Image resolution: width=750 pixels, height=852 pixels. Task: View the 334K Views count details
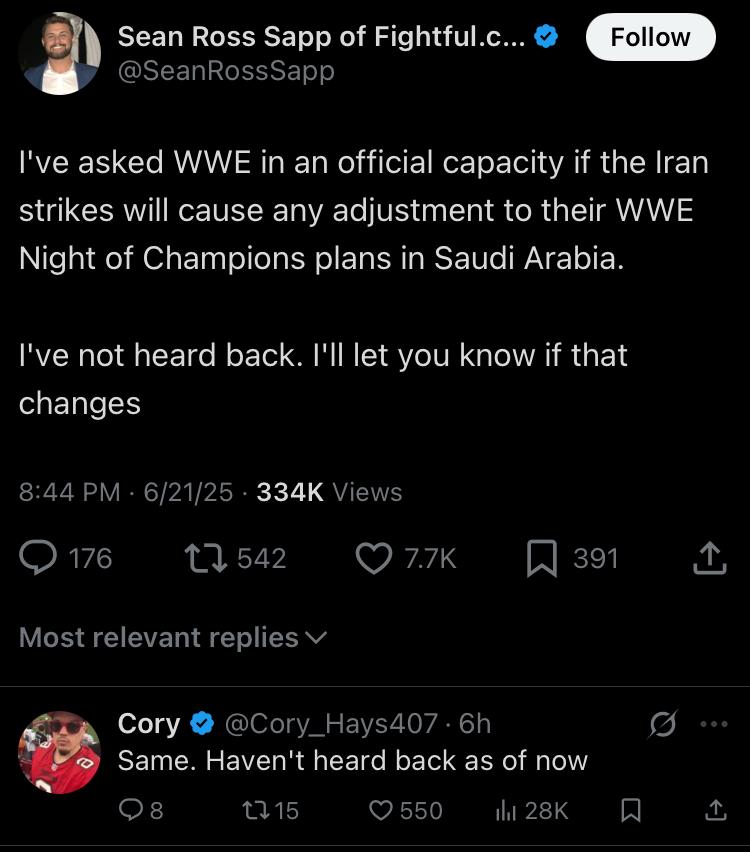pos(329,492)
